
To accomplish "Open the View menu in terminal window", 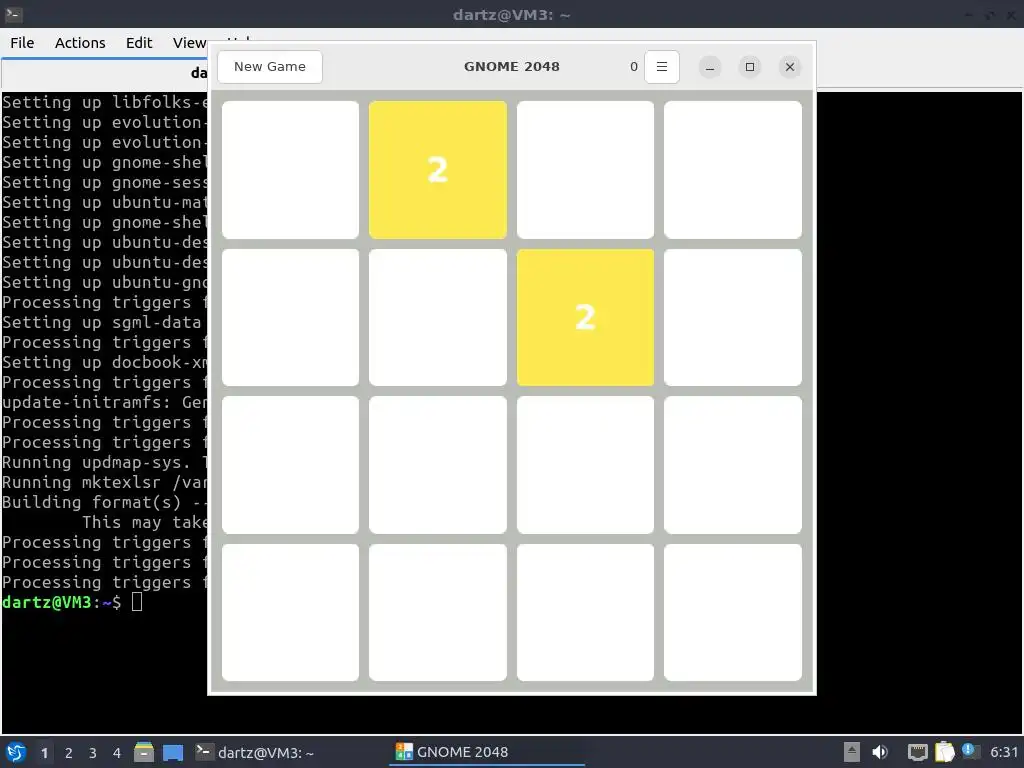I will (189, 43).
